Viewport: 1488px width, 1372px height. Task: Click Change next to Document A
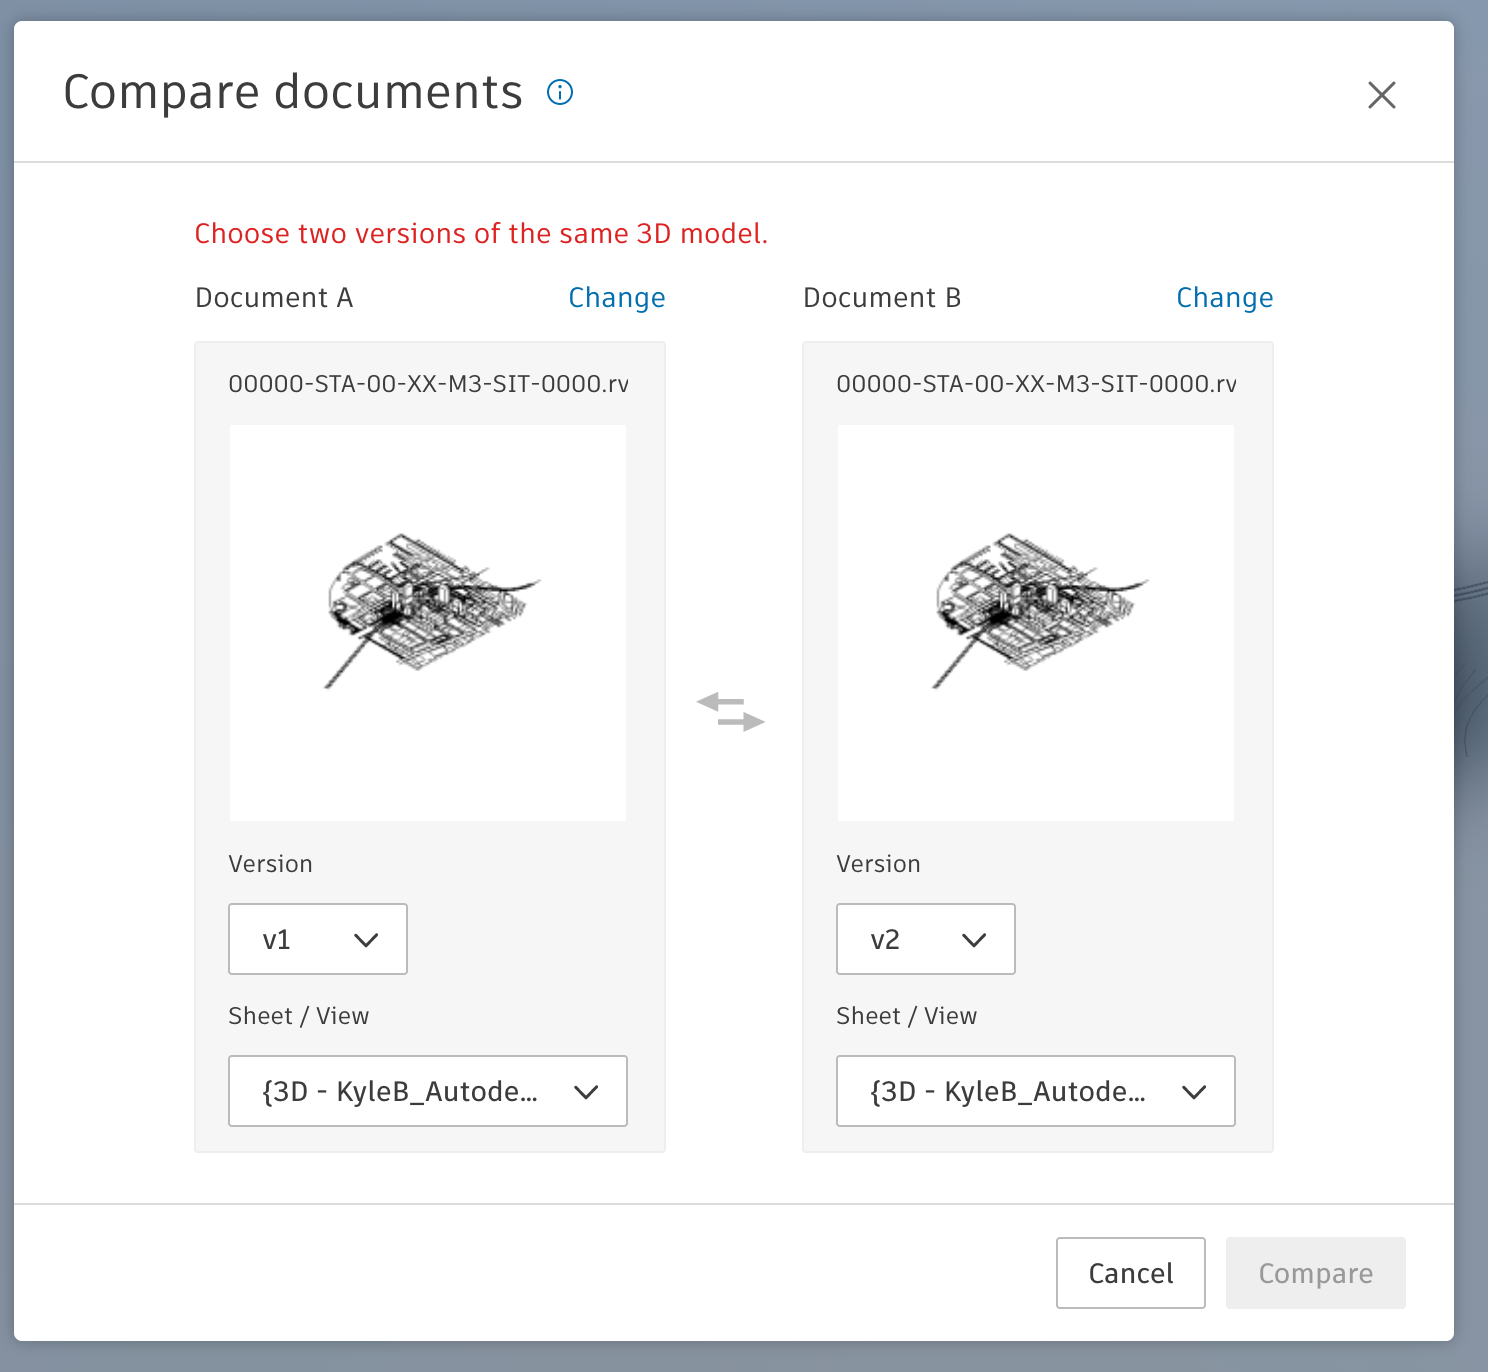617,297
